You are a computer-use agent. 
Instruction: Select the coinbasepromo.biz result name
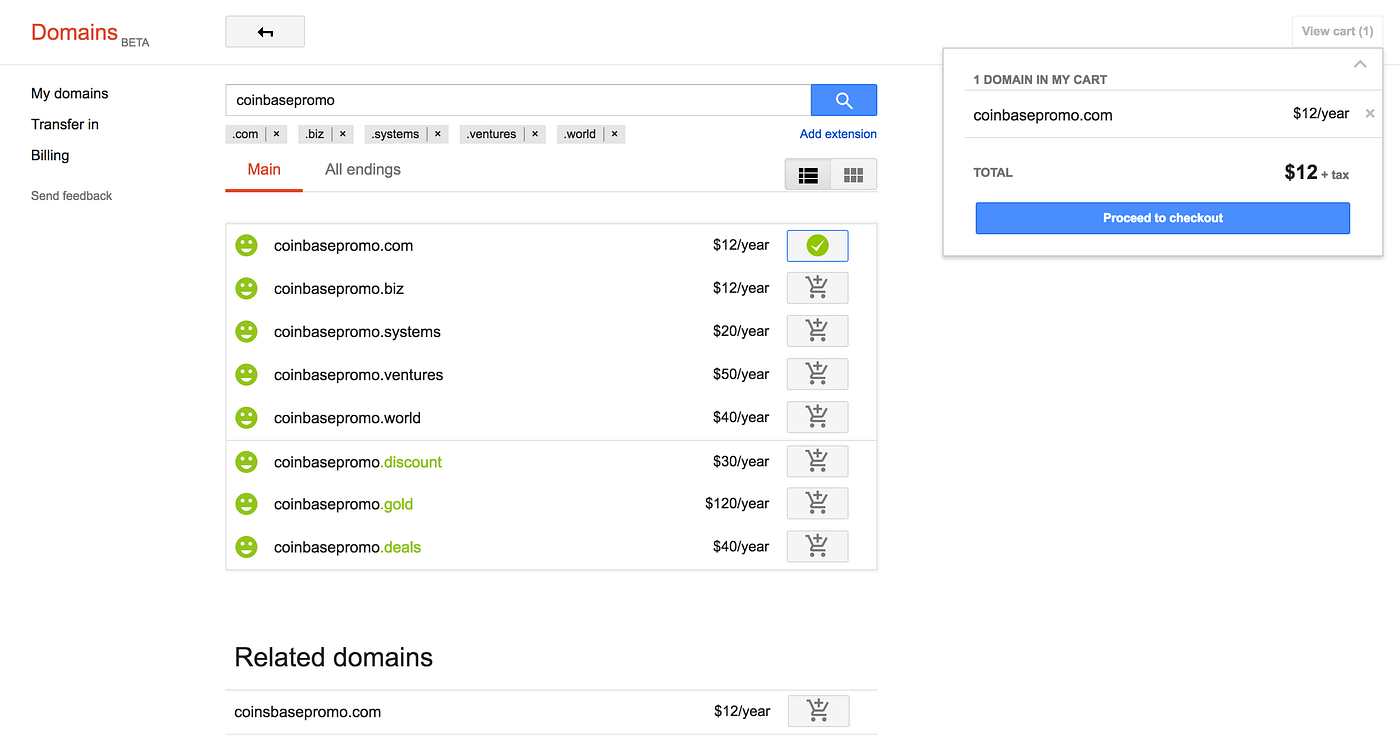point(339,289)
